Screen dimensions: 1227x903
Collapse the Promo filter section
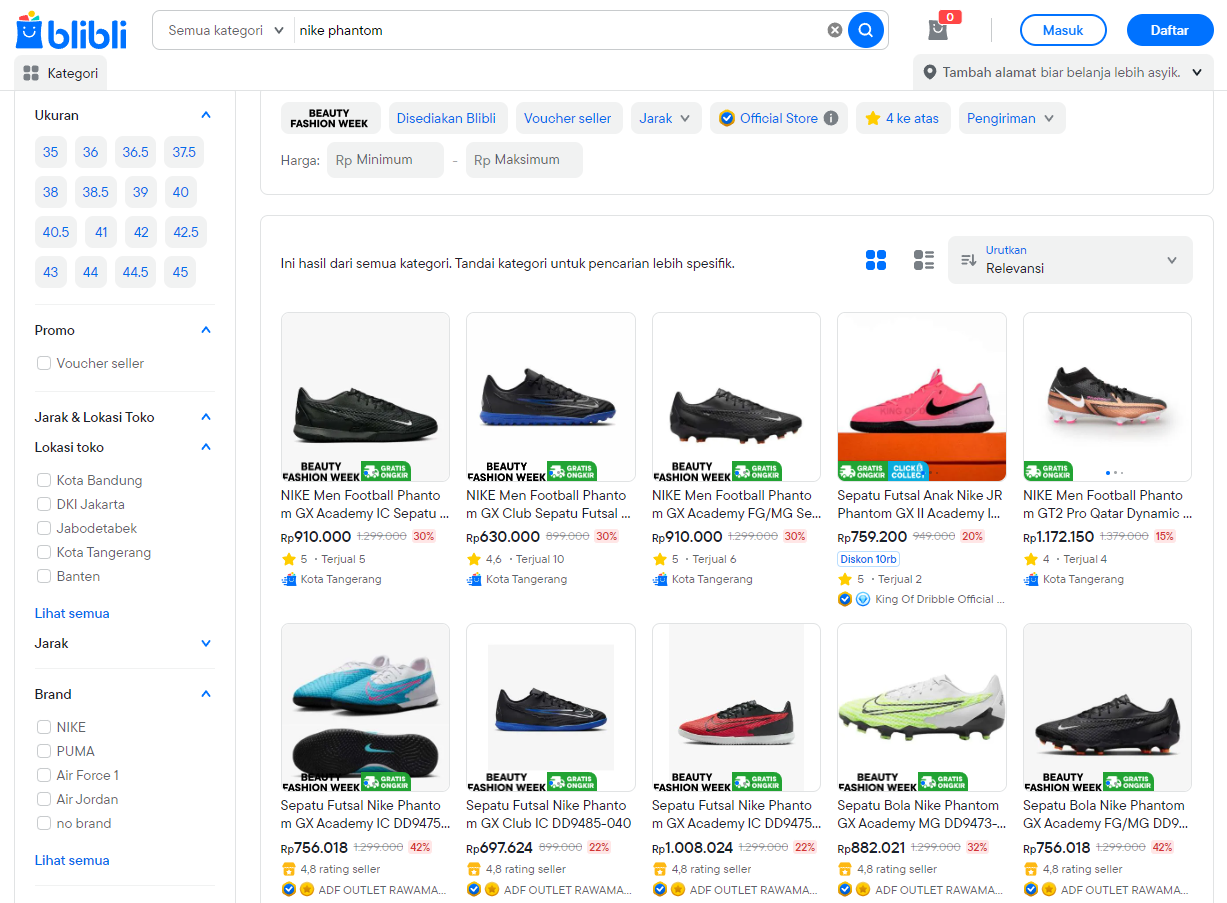pos(206,330)
